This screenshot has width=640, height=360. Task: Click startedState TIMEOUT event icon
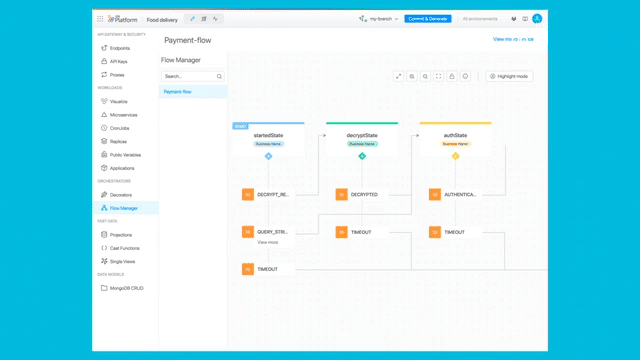click(x=248, y=269)
